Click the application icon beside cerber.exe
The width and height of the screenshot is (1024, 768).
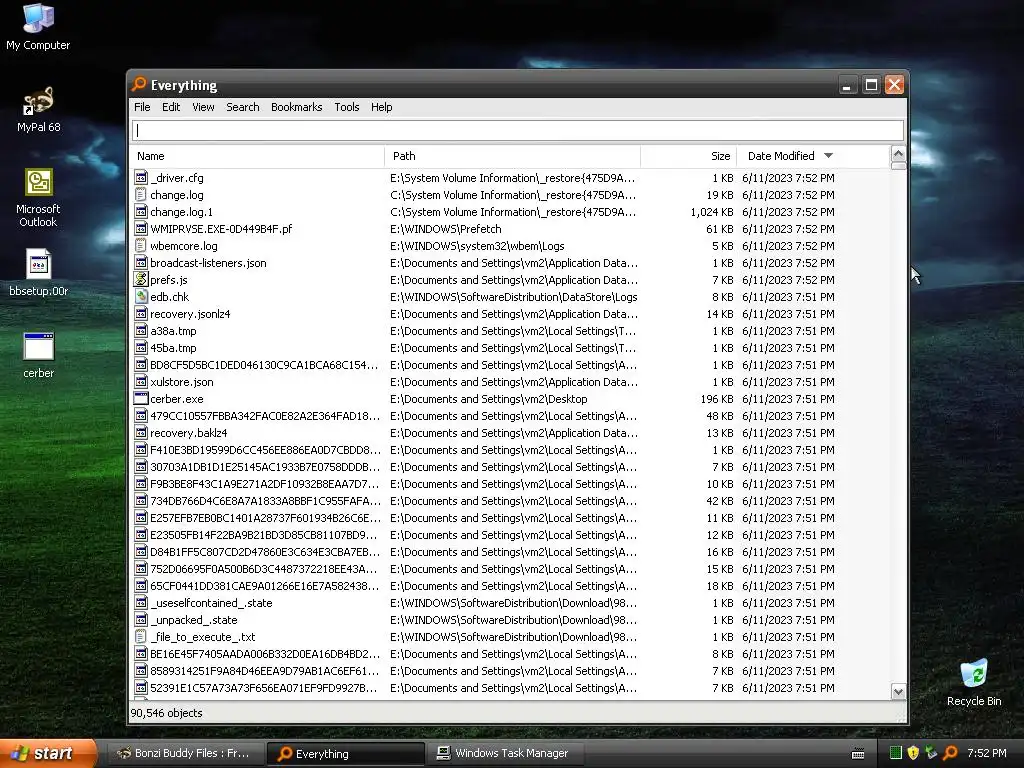(140, 398)
